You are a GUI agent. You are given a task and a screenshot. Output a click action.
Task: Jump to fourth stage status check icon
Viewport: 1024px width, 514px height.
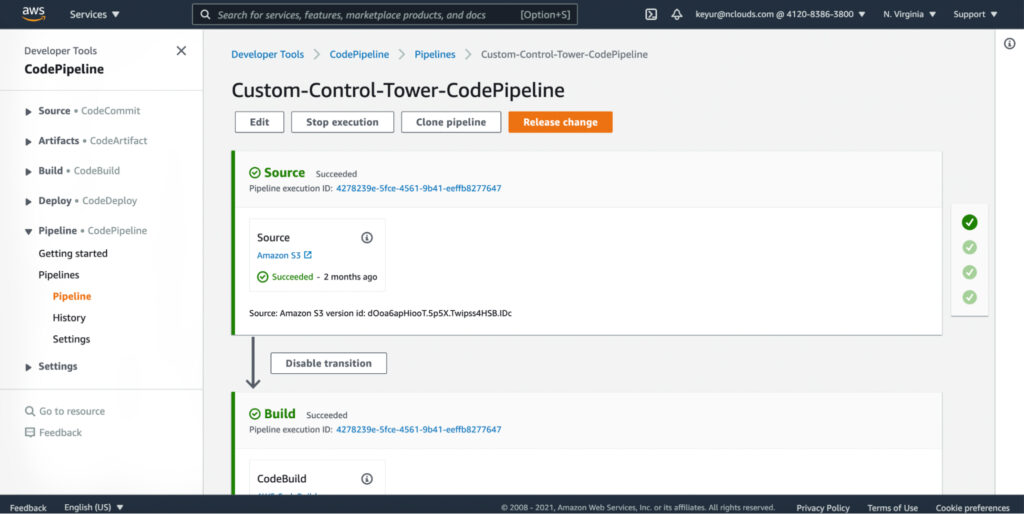pyautogui.click(x=970, y=297)
